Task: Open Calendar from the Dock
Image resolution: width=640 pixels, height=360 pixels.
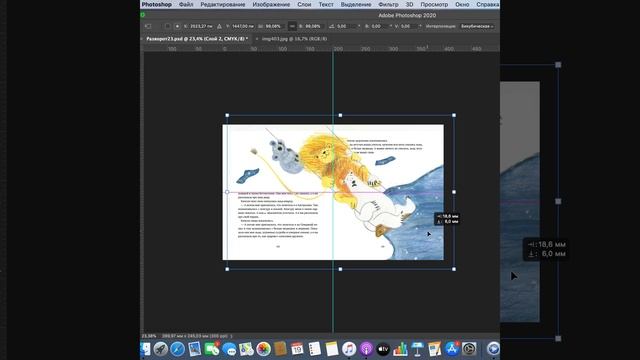Action: pos(298,349)
